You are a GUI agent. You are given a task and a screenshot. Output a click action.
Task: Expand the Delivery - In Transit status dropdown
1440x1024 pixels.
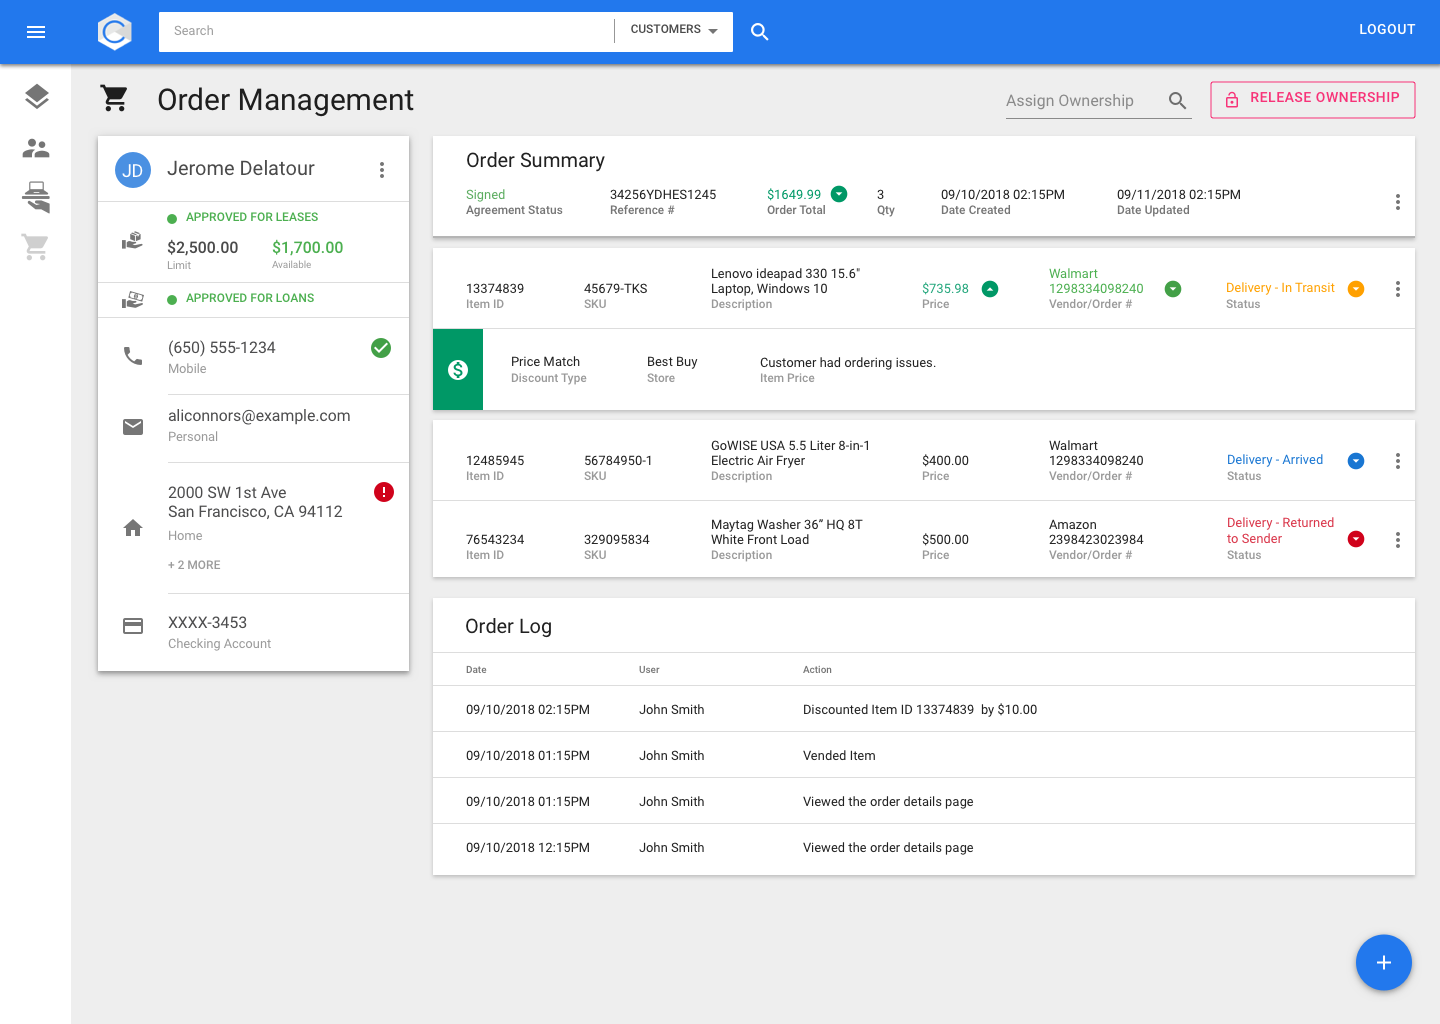coord(1356,289)
